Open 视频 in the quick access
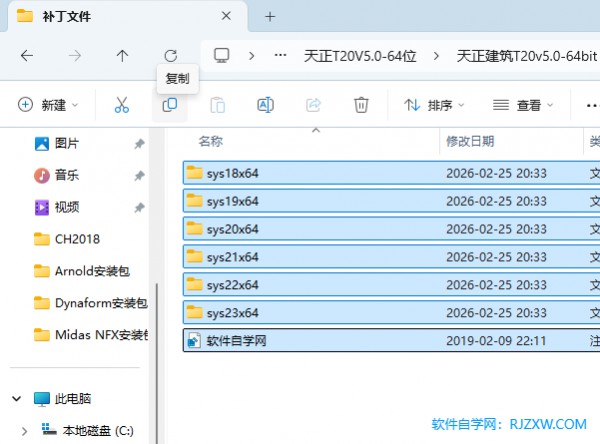The height and width of the screenshot is (444, 600). pos(67,207)
